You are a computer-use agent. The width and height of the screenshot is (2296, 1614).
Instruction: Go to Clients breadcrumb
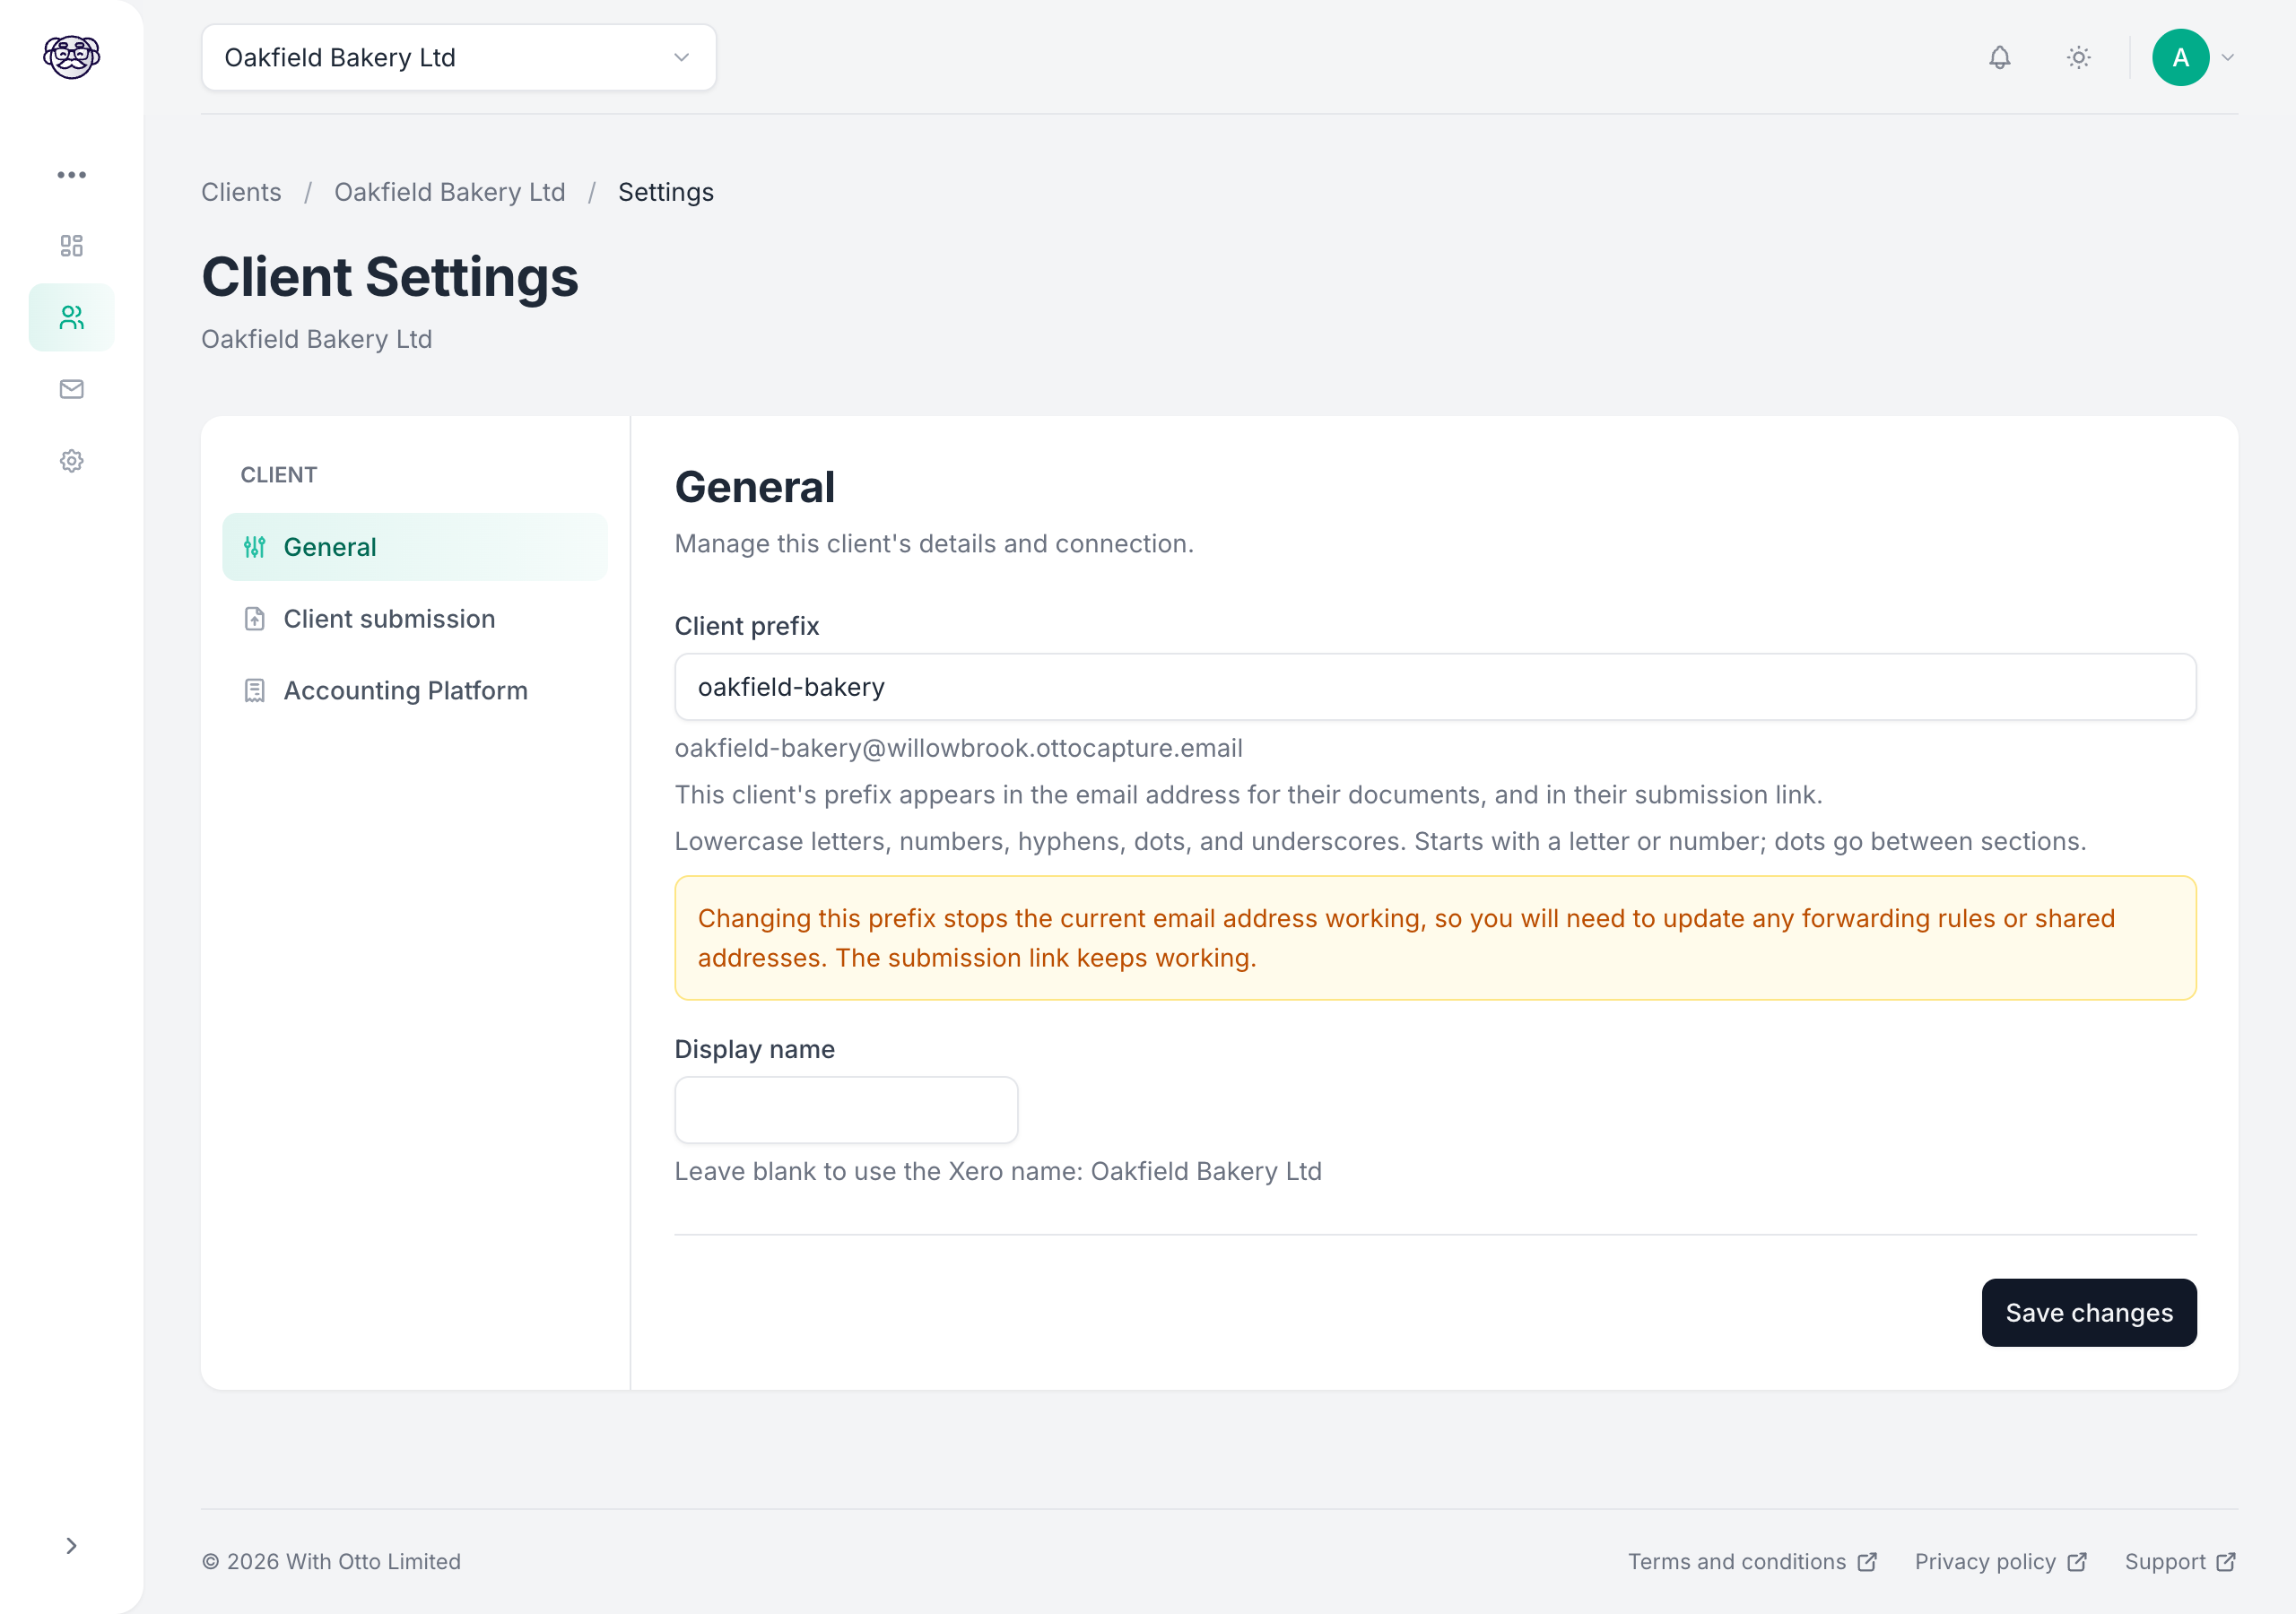click(241, 192)
